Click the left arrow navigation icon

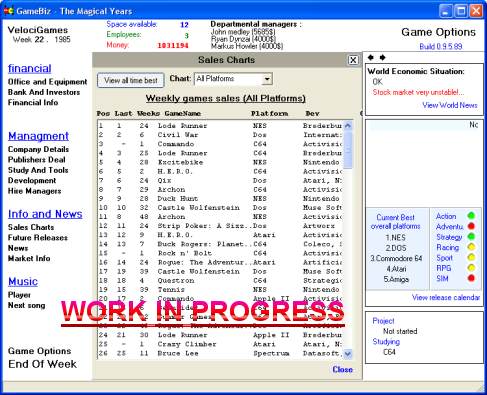[370, 57]
